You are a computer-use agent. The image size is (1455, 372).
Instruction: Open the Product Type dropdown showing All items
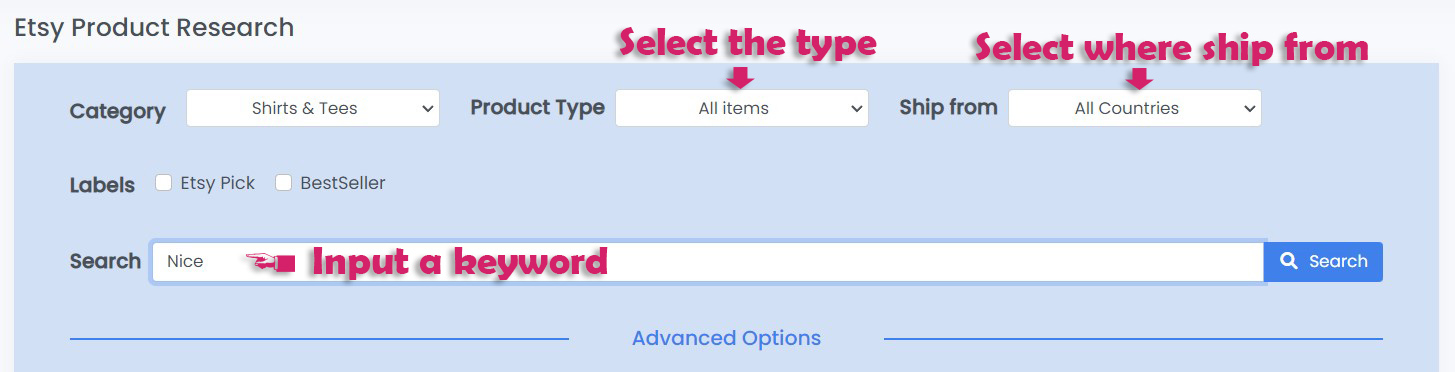pyautogui.click(x=742, y=108)
